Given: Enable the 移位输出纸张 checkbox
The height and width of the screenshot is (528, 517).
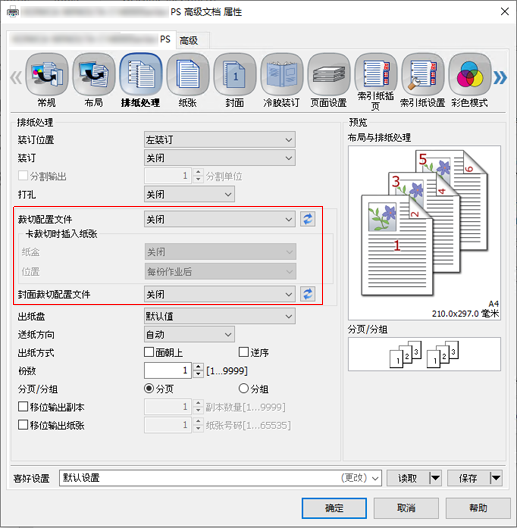Looking at the screenshot, I should point(23,425).
